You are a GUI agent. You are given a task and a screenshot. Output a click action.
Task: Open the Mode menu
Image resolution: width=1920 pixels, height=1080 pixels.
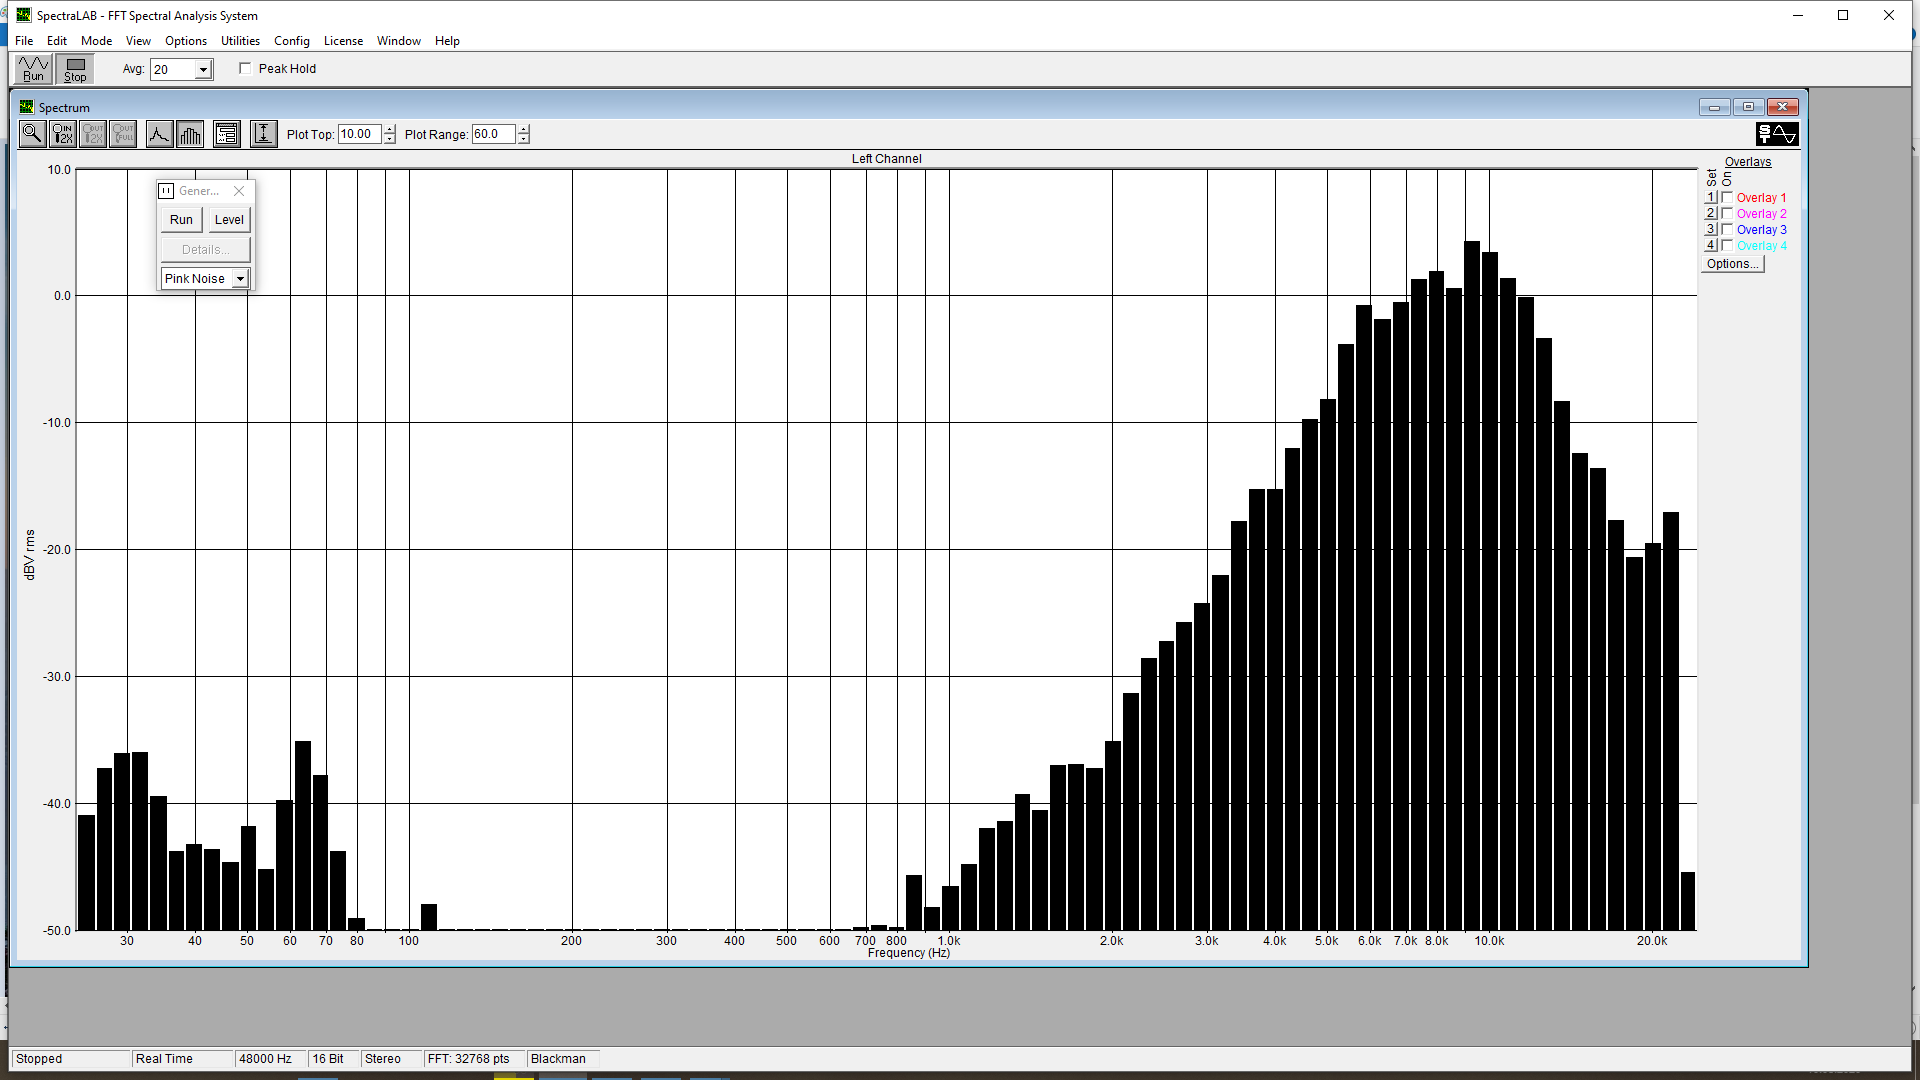pyautogui.click(x=96, y=41)
